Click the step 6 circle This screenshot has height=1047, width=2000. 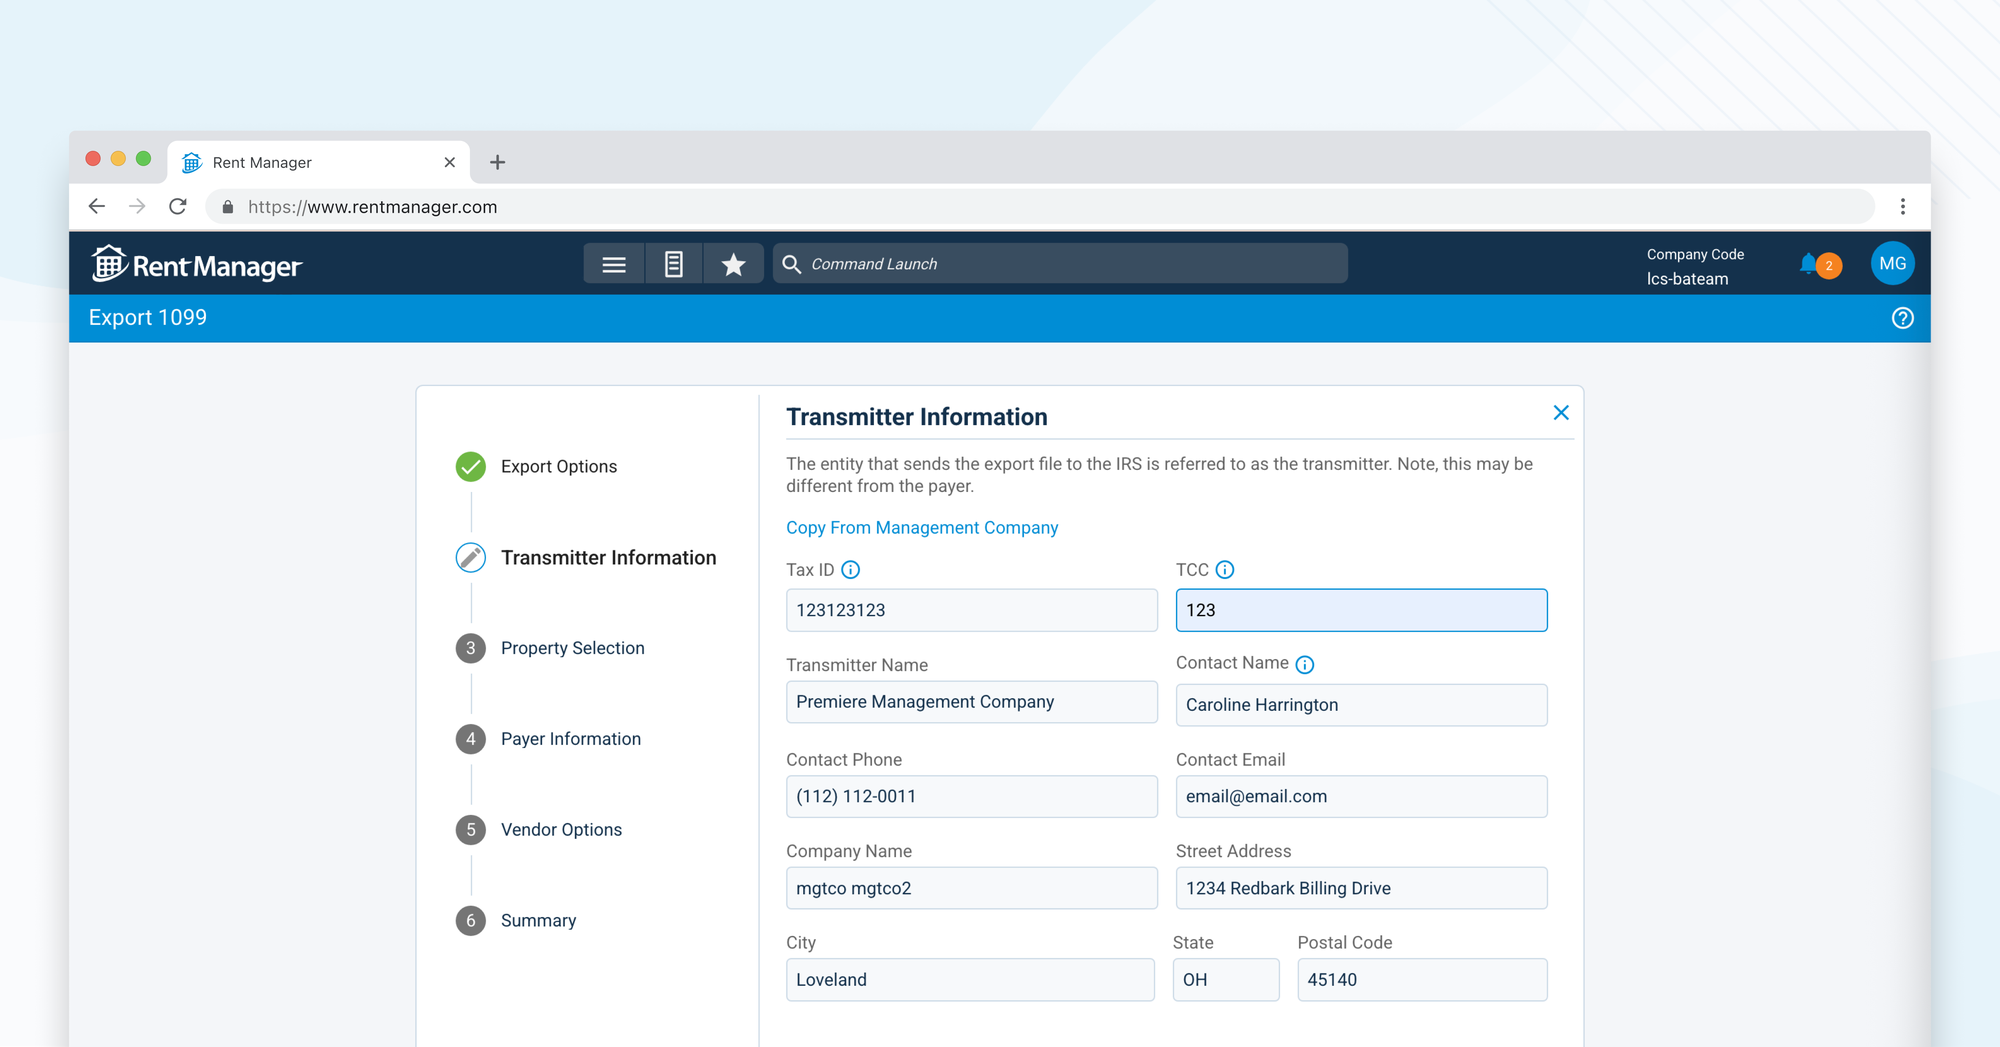[x=471, y=920]
